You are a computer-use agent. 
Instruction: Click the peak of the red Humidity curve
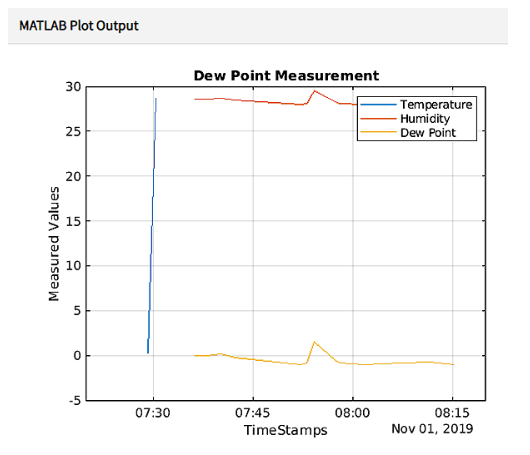click(314, 91)
